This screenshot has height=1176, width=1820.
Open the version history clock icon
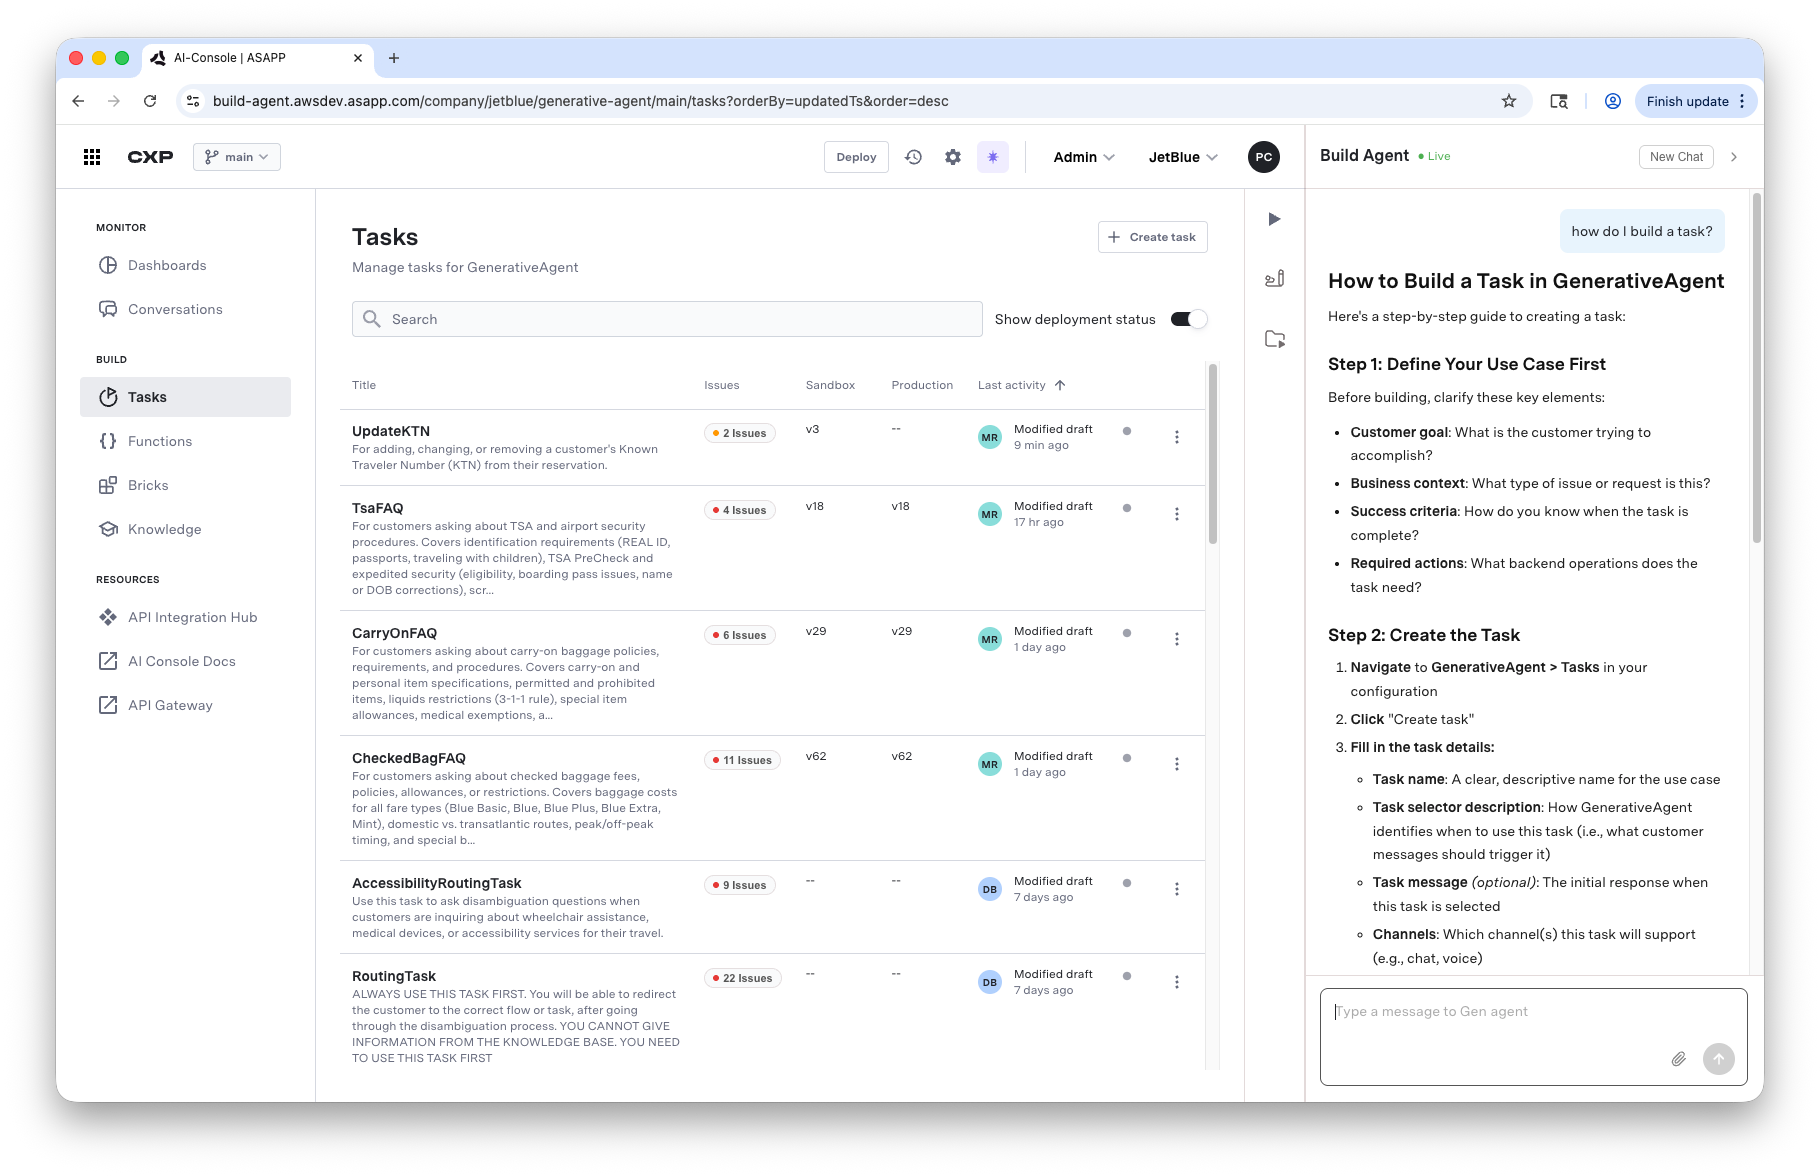pyautogui.click(x=913, y=157)
